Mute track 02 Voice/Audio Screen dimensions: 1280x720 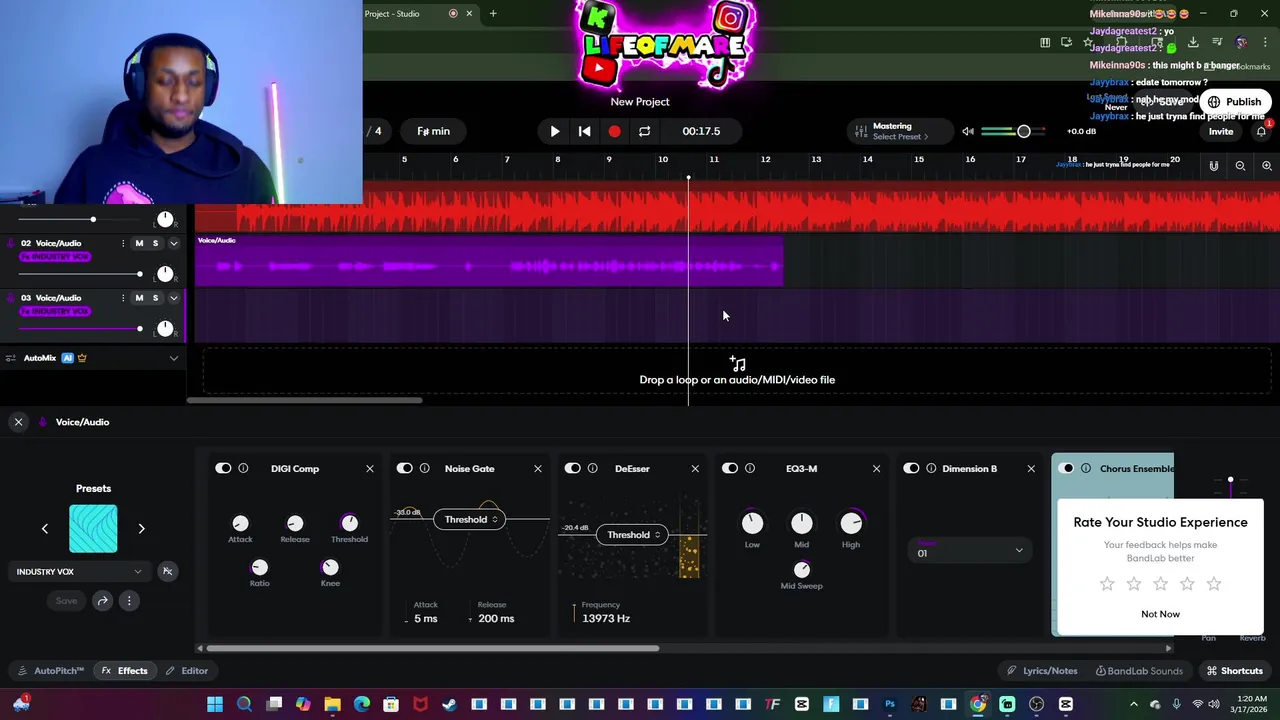tap(139, 243)
